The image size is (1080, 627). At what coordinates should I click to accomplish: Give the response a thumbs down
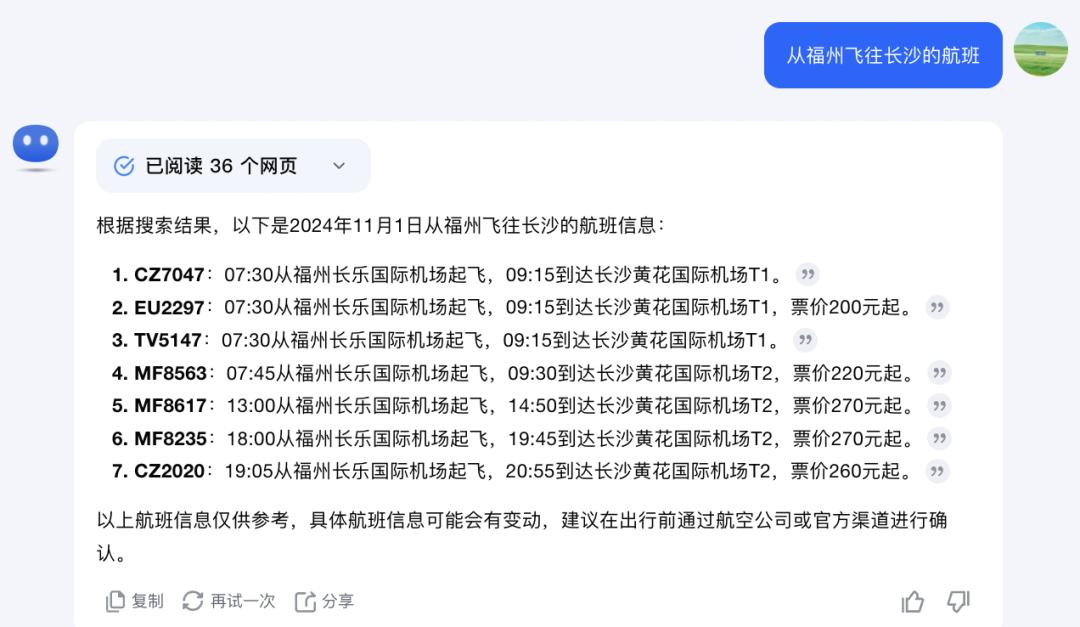click(958, 601)
